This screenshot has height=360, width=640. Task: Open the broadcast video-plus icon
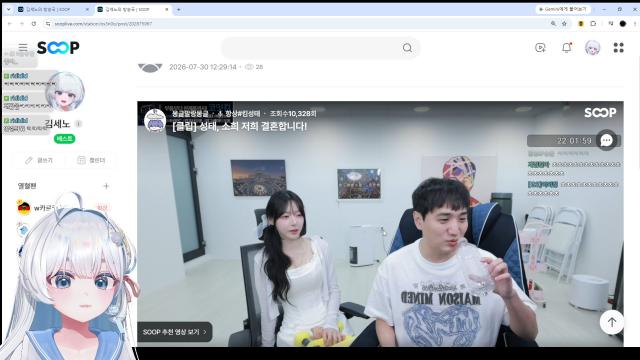coord(540,48)
